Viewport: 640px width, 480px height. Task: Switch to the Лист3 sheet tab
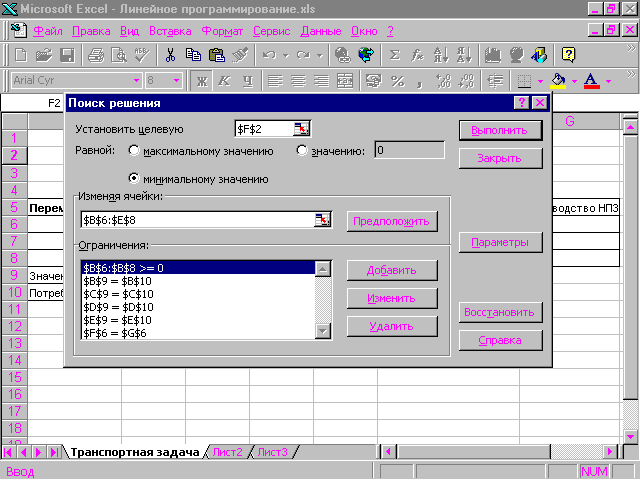273,452
